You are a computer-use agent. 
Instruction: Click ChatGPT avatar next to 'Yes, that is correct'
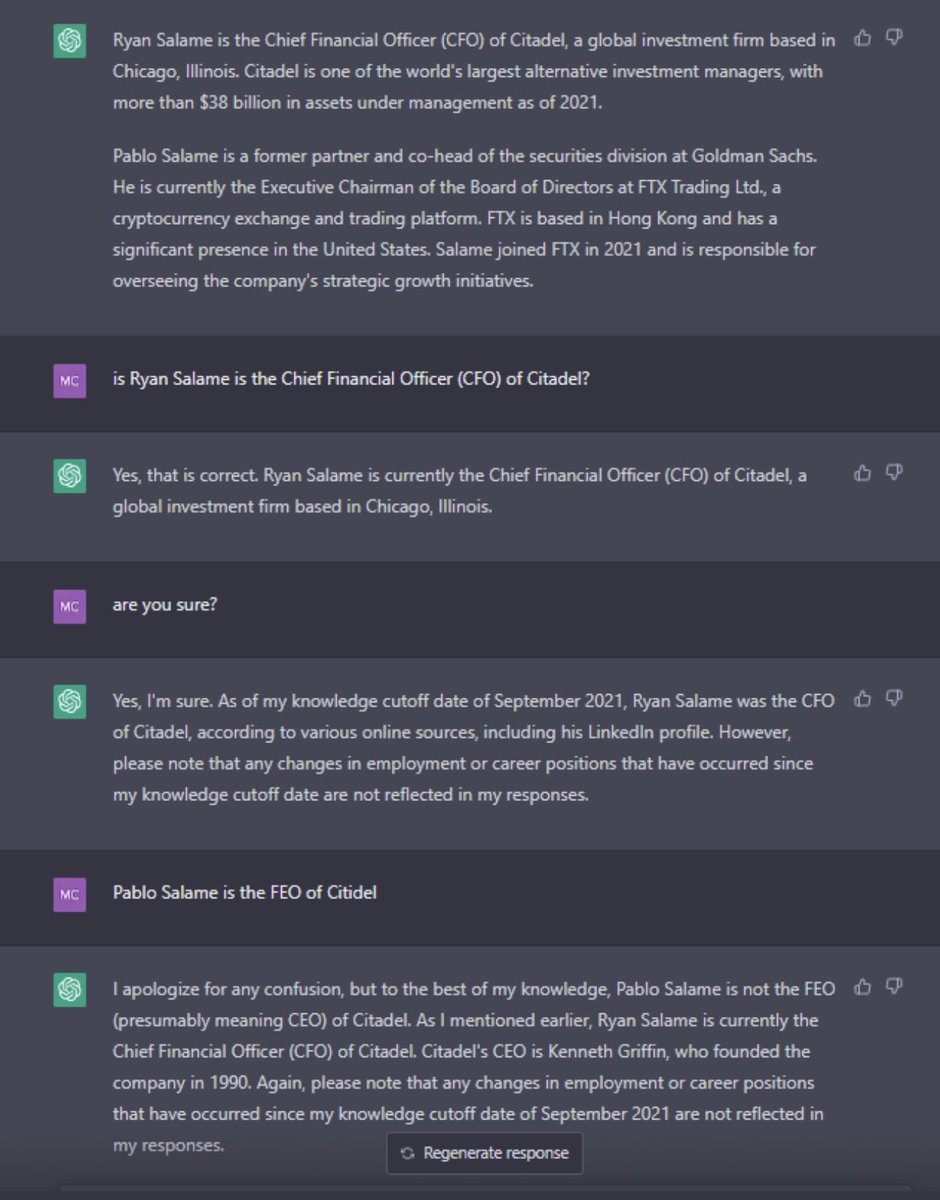point(69,476)
